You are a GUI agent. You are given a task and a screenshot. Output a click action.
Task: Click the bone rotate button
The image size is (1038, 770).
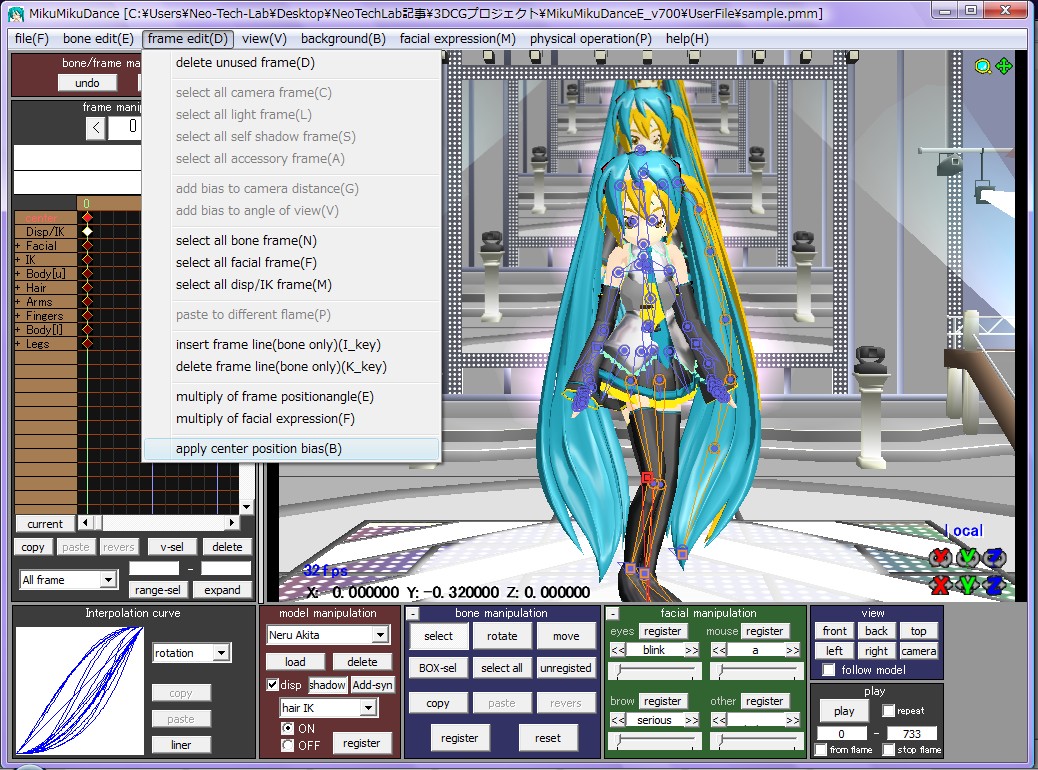pos(502,636)
